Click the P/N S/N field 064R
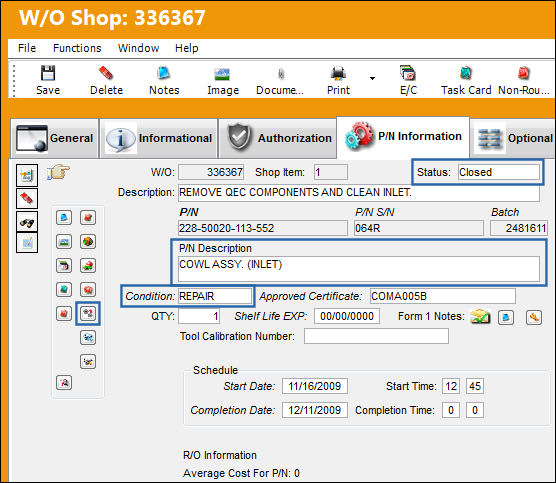This screenshot has width=556, height=483. 419,228
